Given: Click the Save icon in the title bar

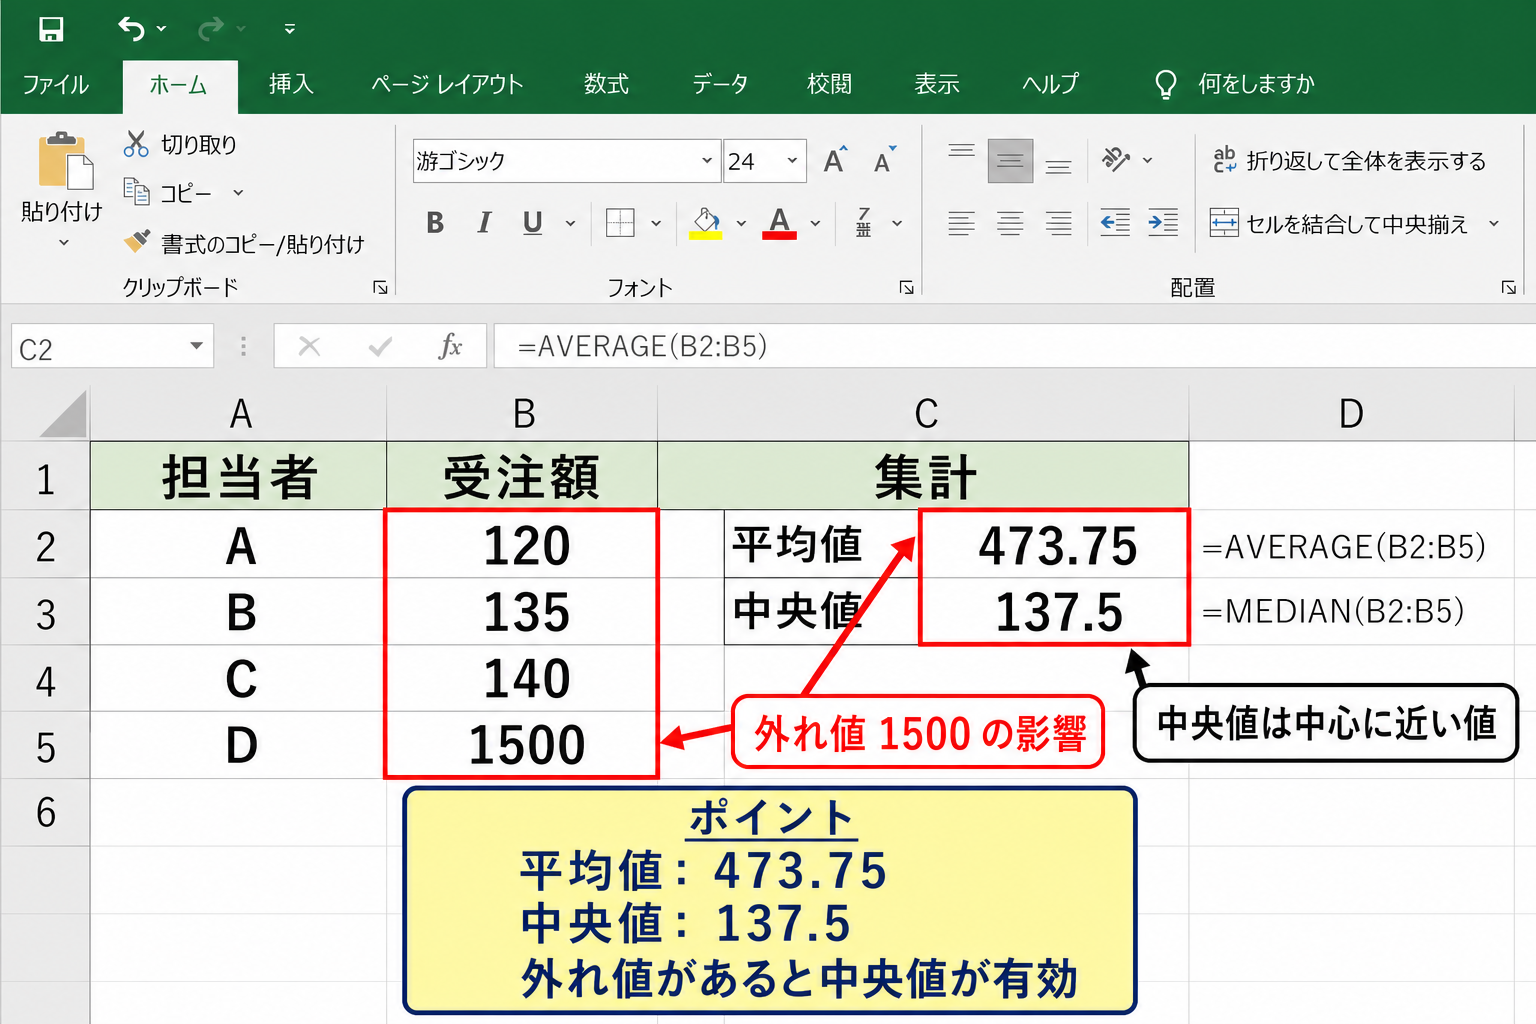Looking at the screenshot, I should tap(51, 29).
